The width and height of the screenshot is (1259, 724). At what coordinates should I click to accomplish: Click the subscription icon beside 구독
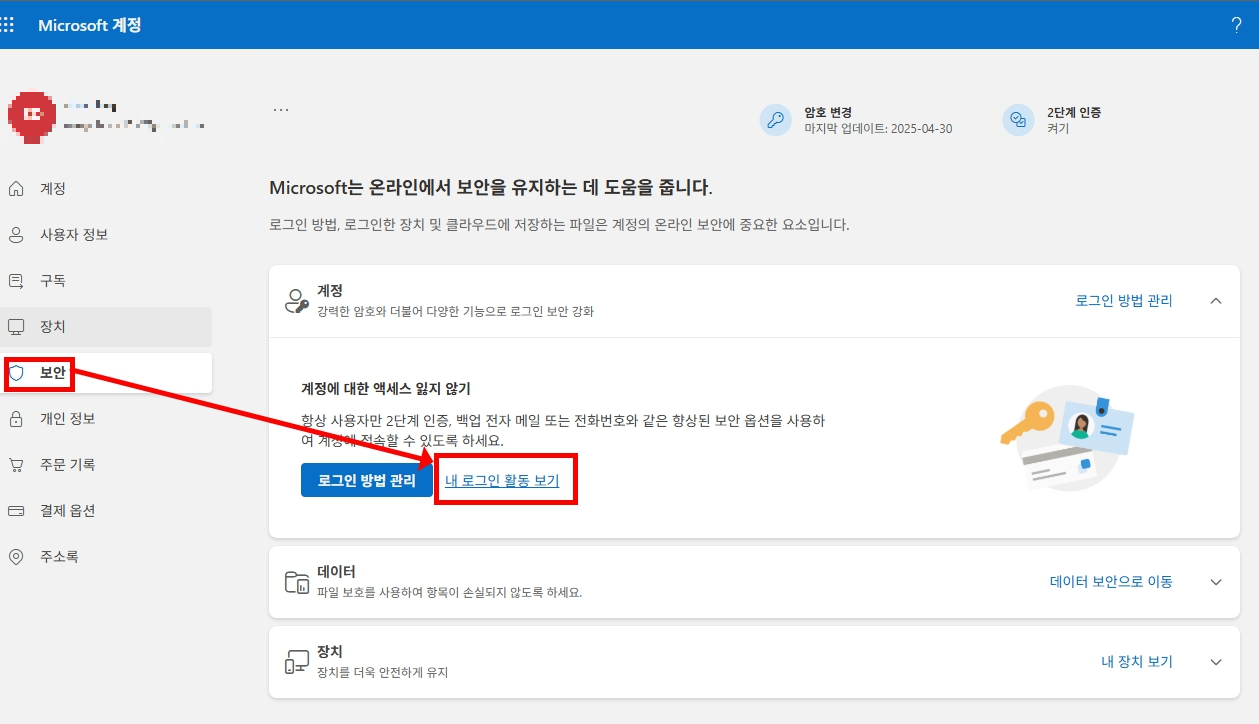coord(16,281)
